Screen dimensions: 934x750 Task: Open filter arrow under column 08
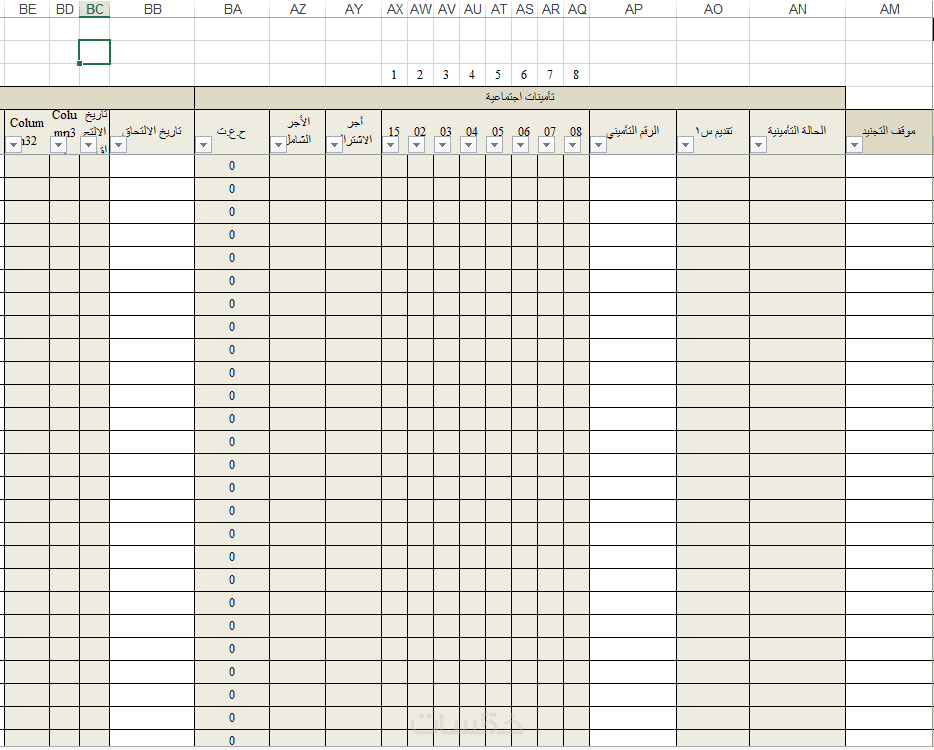coord(572,144)
